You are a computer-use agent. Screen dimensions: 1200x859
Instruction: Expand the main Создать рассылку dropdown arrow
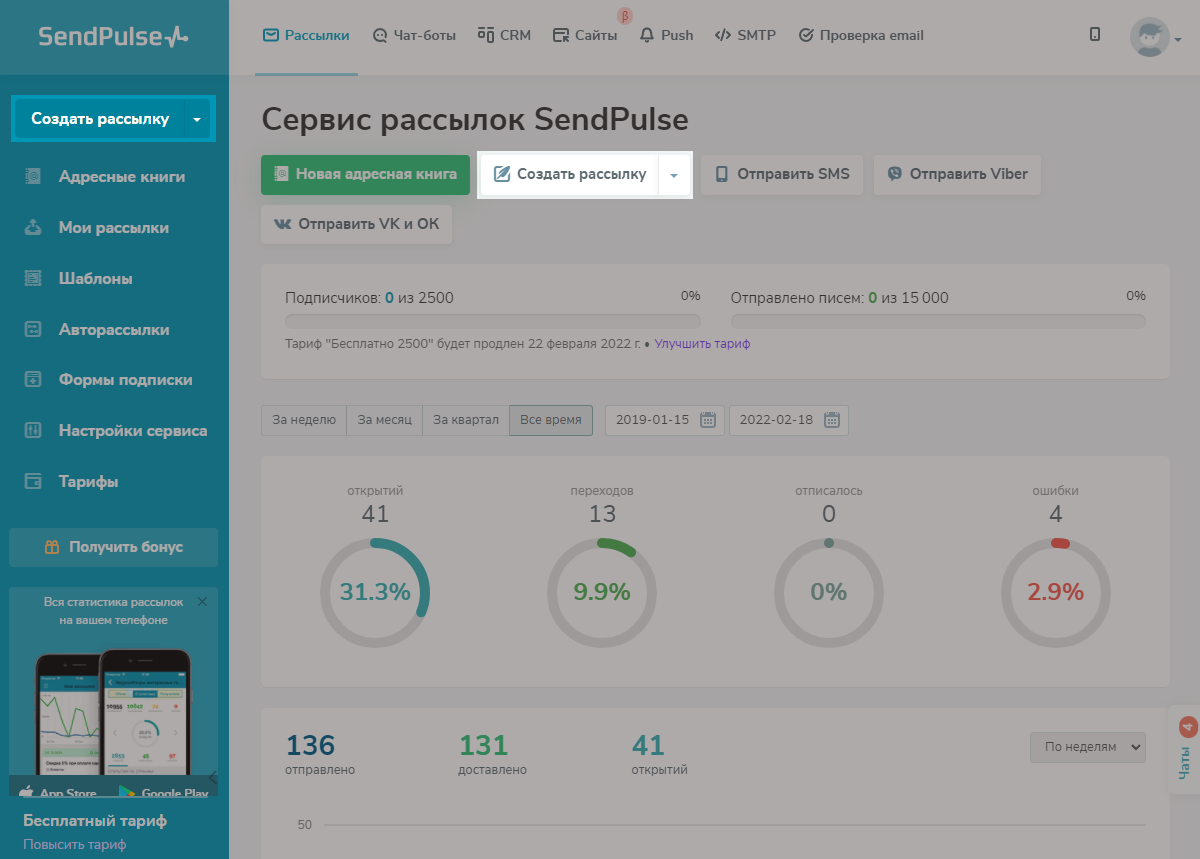tap(674, 174)
